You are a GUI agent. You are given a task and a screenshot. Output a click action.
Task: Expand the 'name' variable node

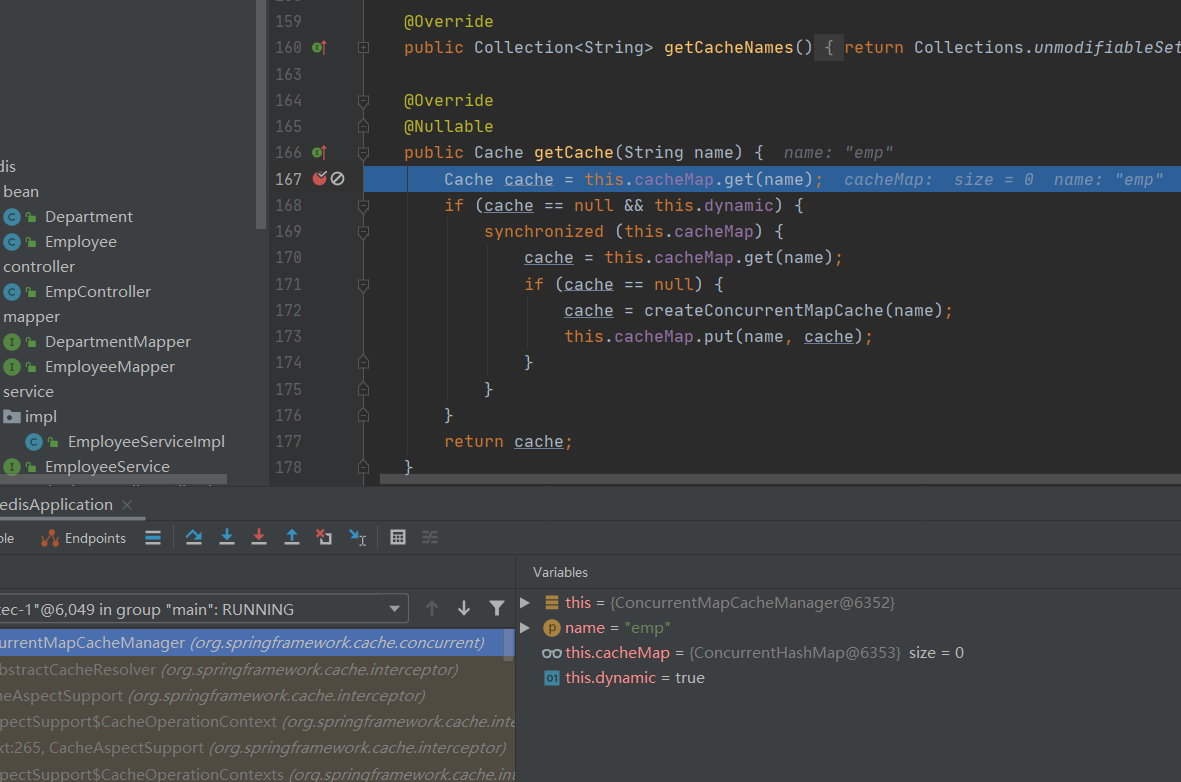click(526, 628)
